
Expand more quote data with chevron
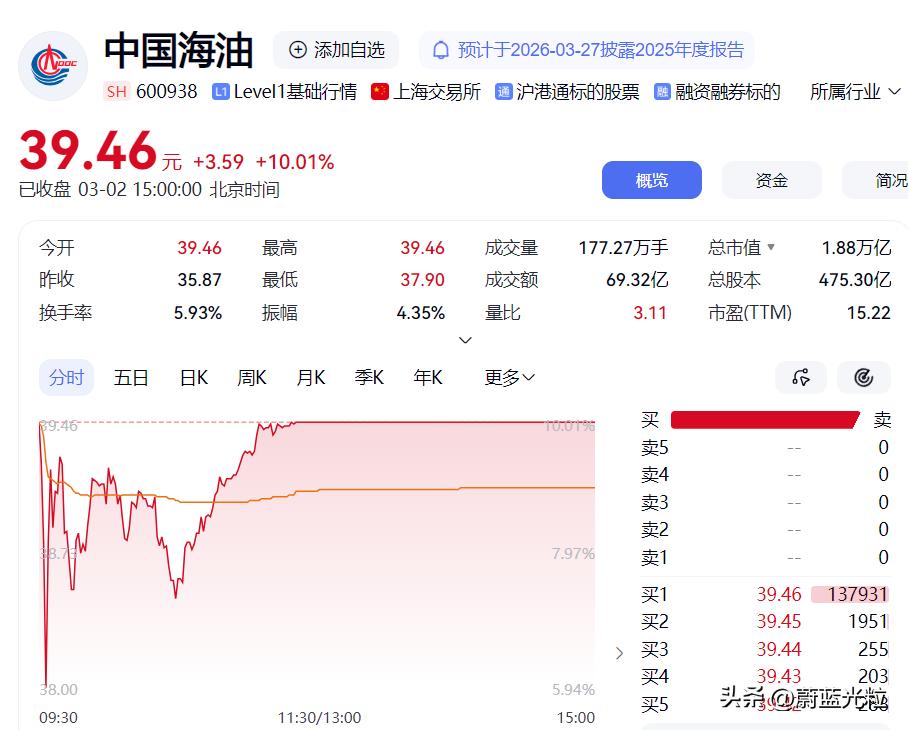point(465,340)
